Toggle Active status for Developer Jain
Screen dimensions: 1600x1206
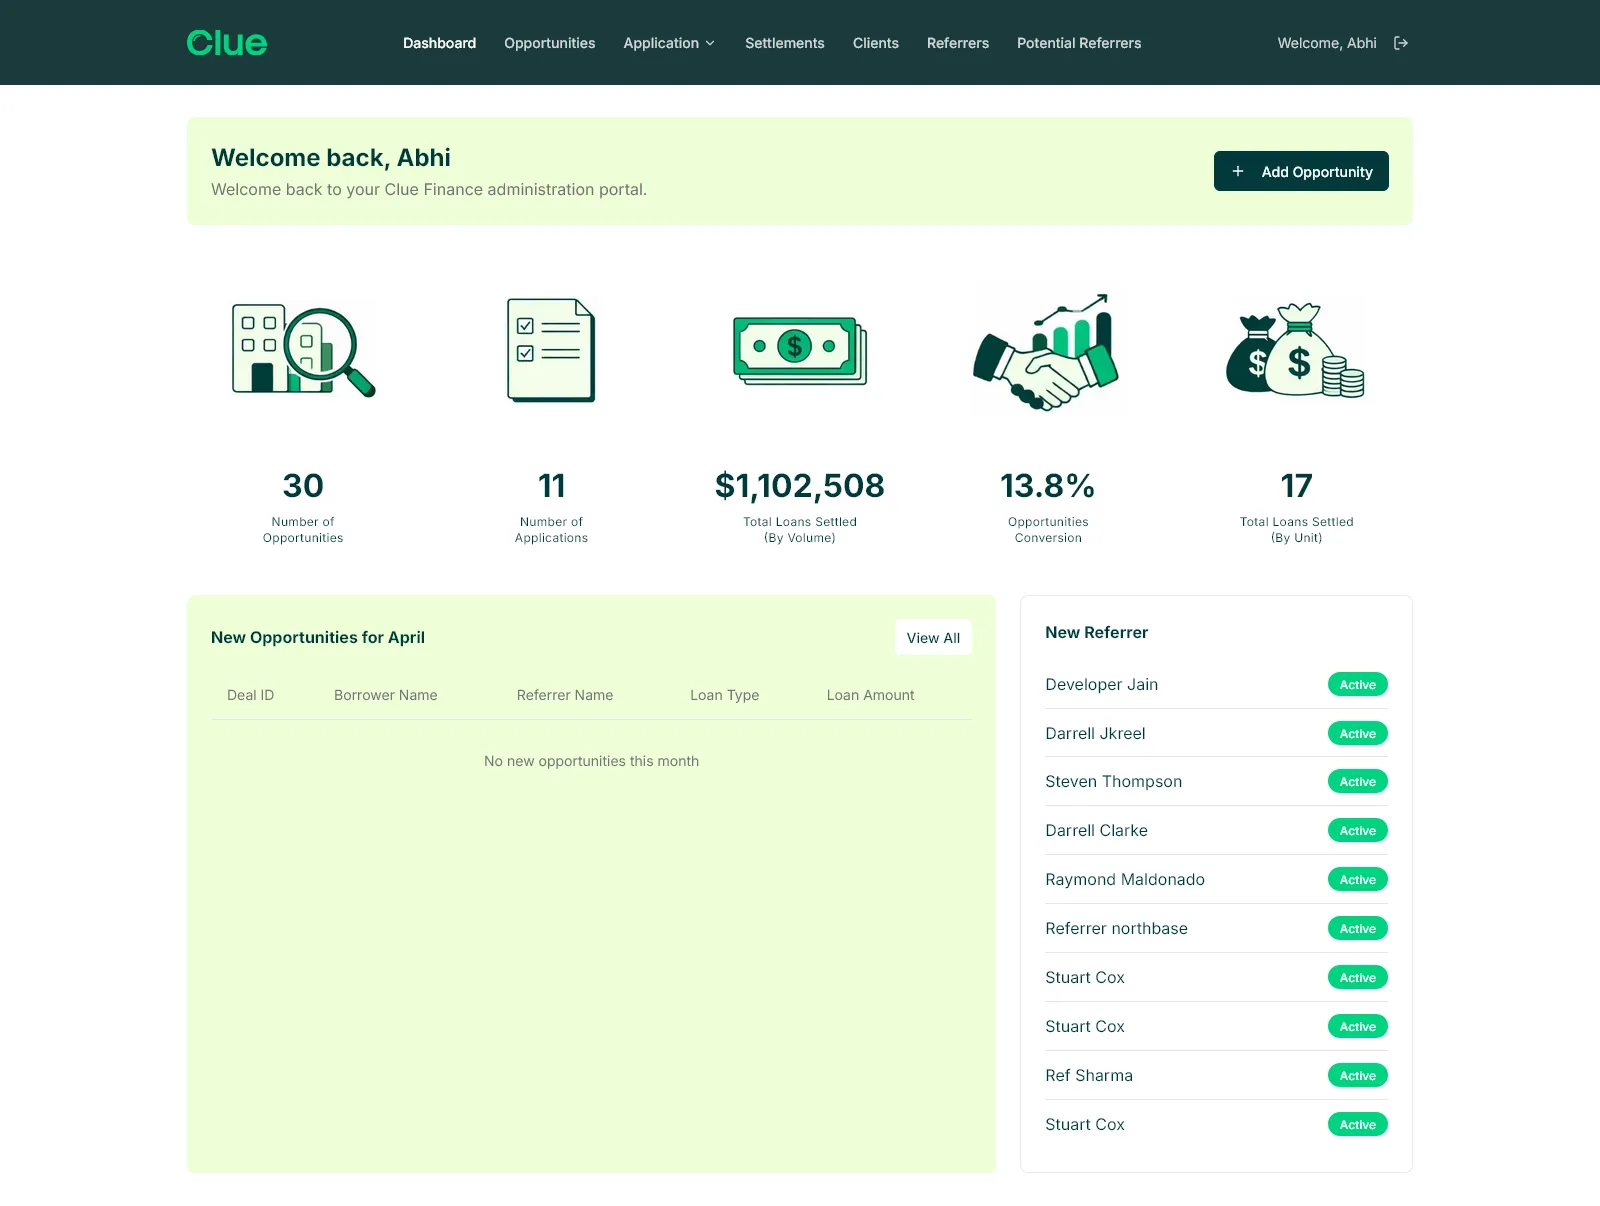1357,684
